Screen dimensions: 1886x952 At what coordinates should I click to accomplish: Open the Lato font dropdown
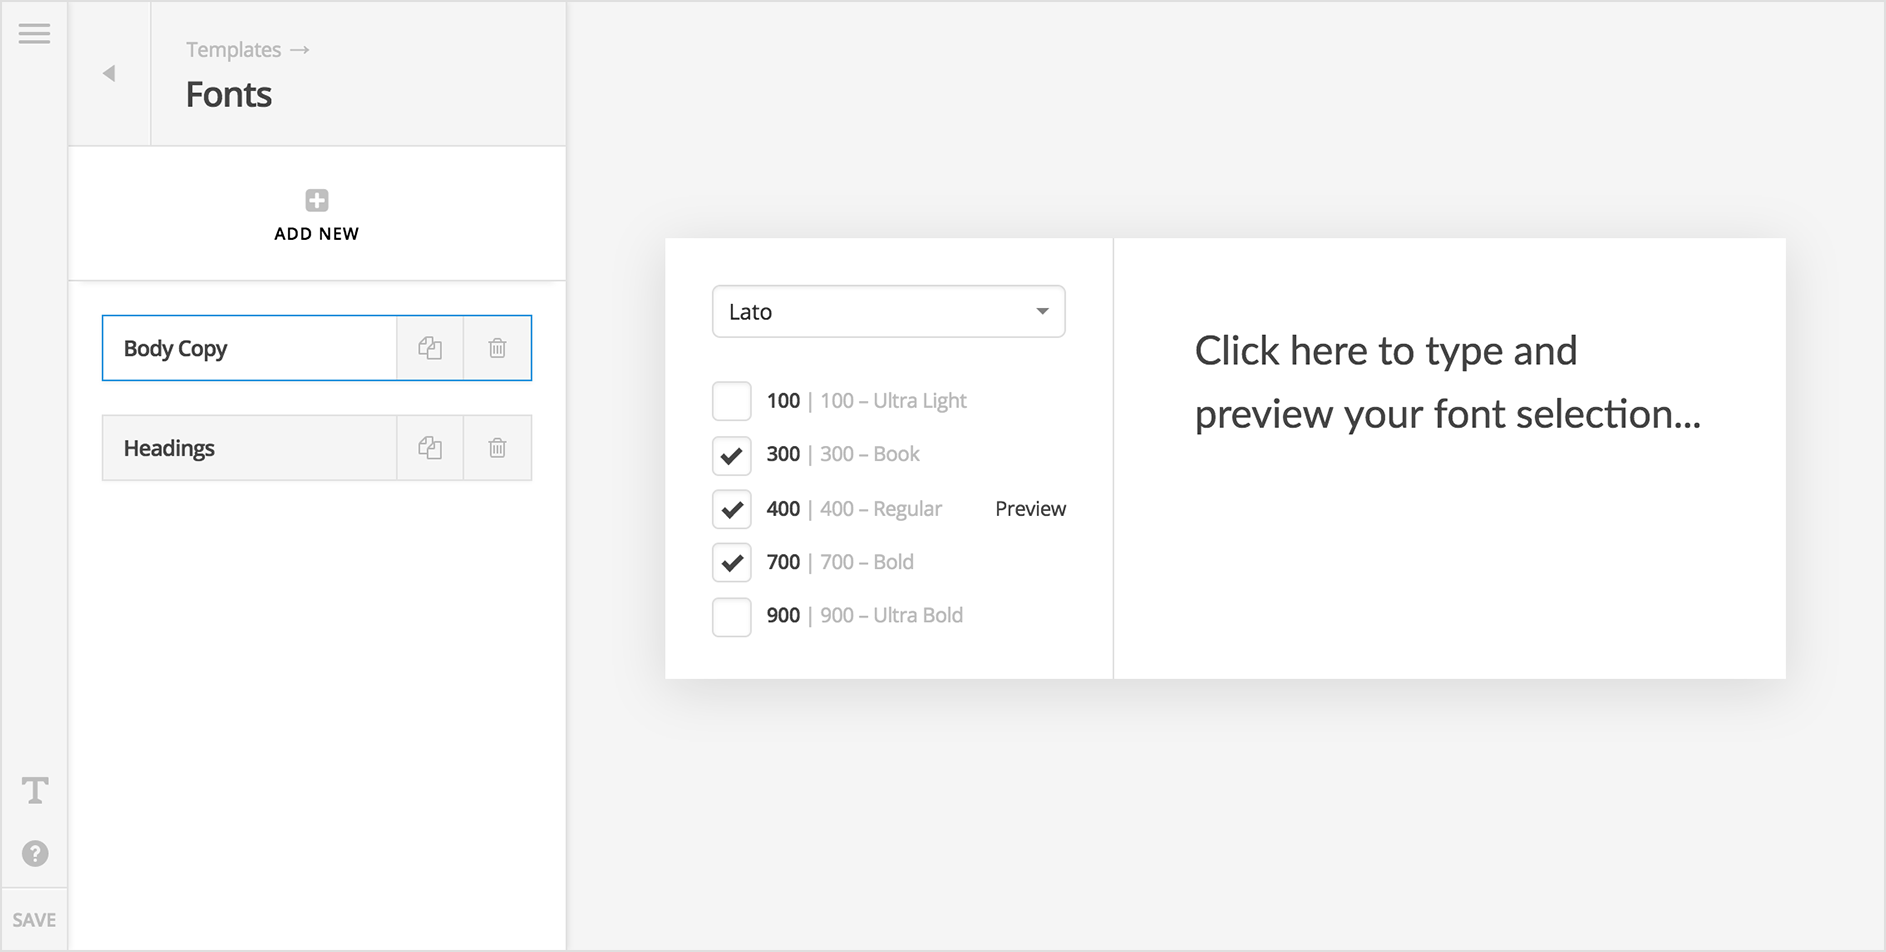coord(1042,311)
